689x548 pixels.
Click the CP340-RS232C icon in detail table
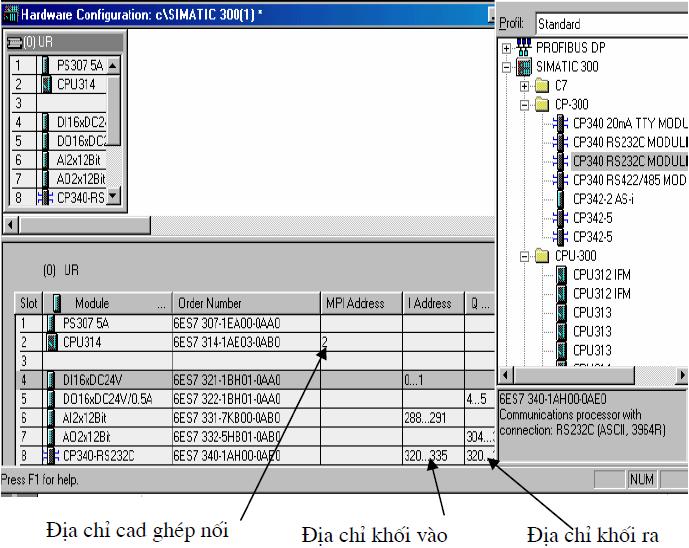click(51, 456)
